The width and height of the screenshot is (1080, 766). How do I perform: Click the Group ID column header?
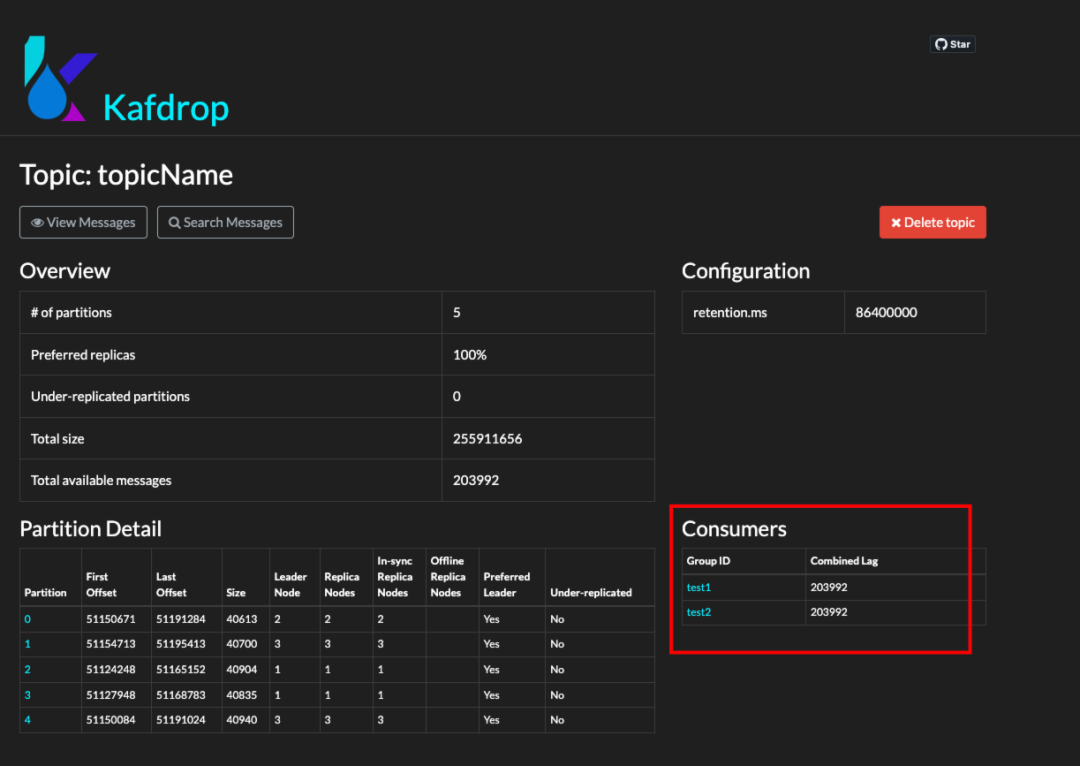point(708,561)
